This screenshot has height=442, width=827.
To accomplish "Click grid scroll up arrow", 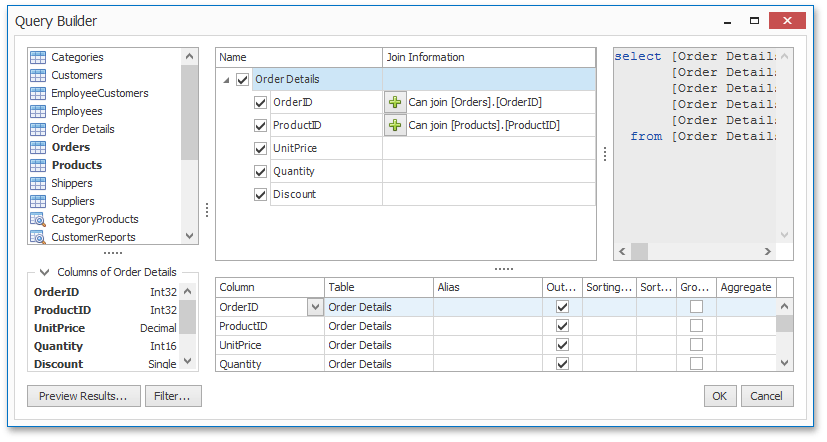I will tap(784, 306).
